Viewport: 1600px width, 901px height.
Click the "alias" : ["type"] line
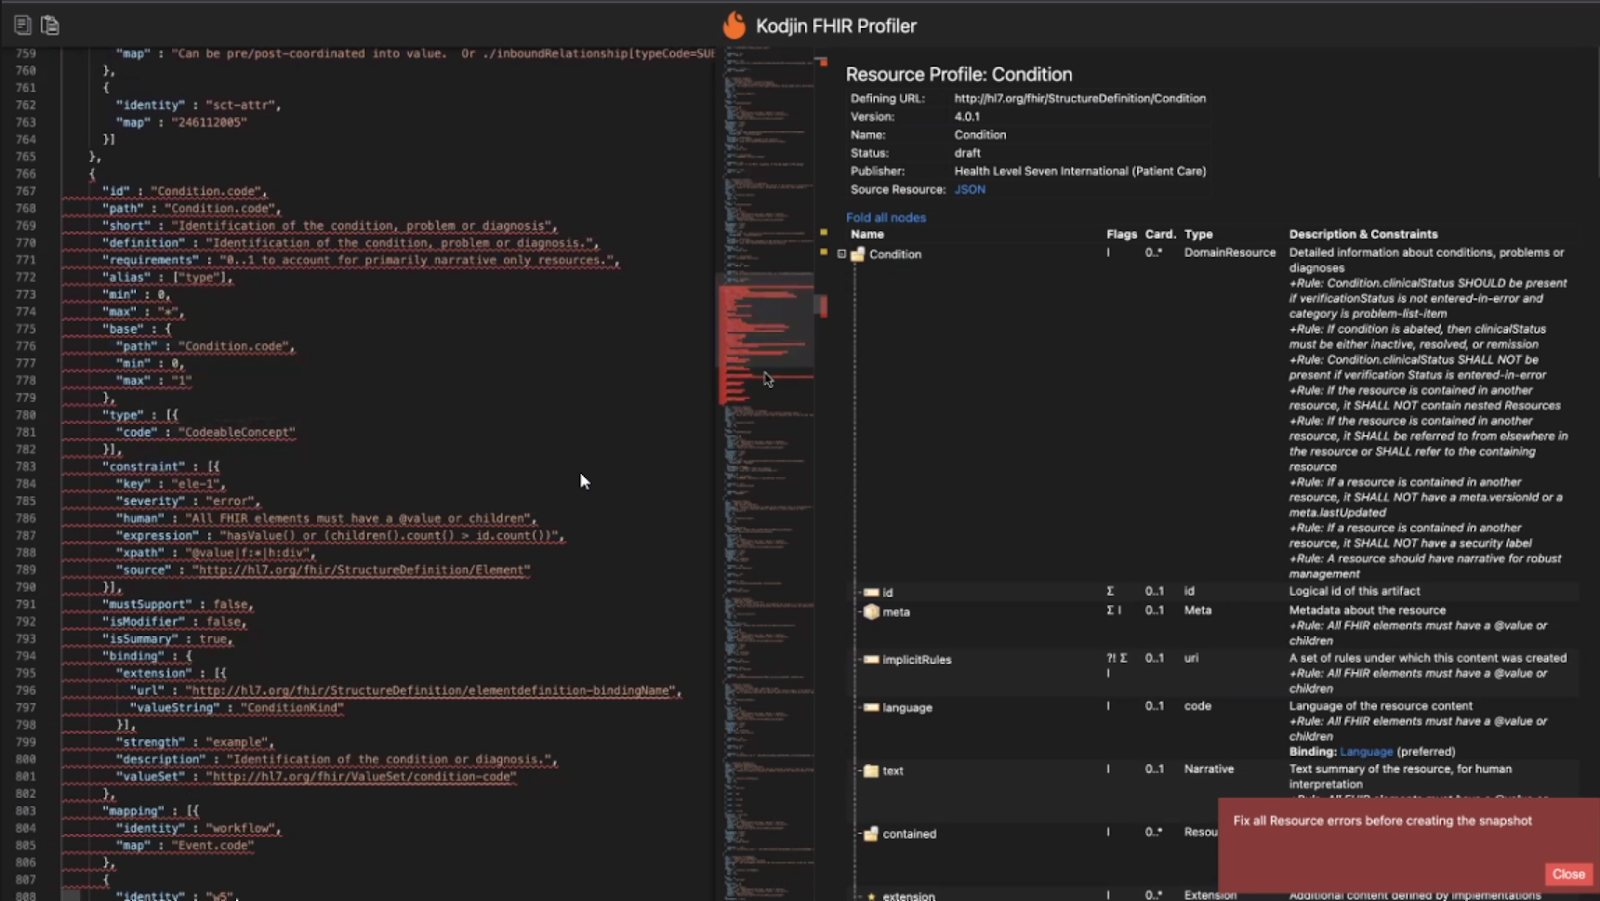tap(167, 277)
